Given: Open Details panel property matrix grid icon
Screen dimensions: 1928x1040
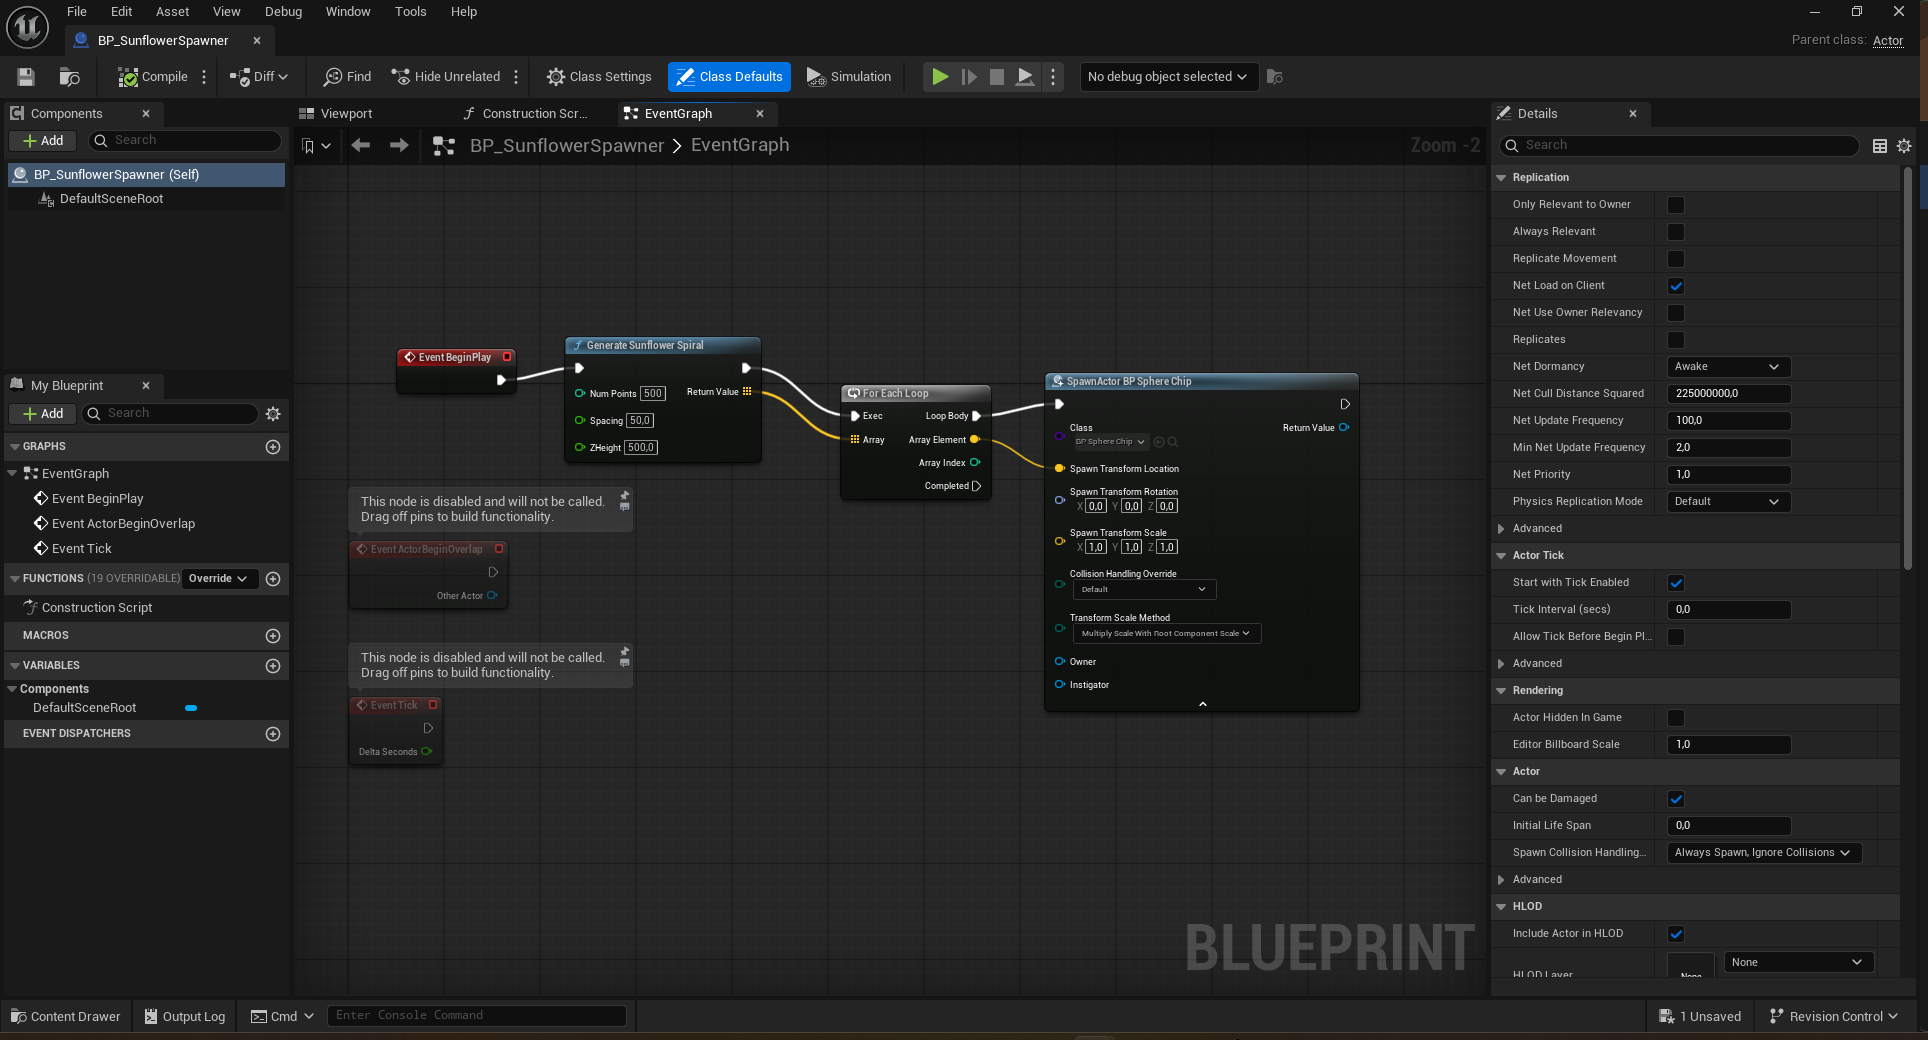Looking at the screenshot, I should click(x=1880, y=146).
